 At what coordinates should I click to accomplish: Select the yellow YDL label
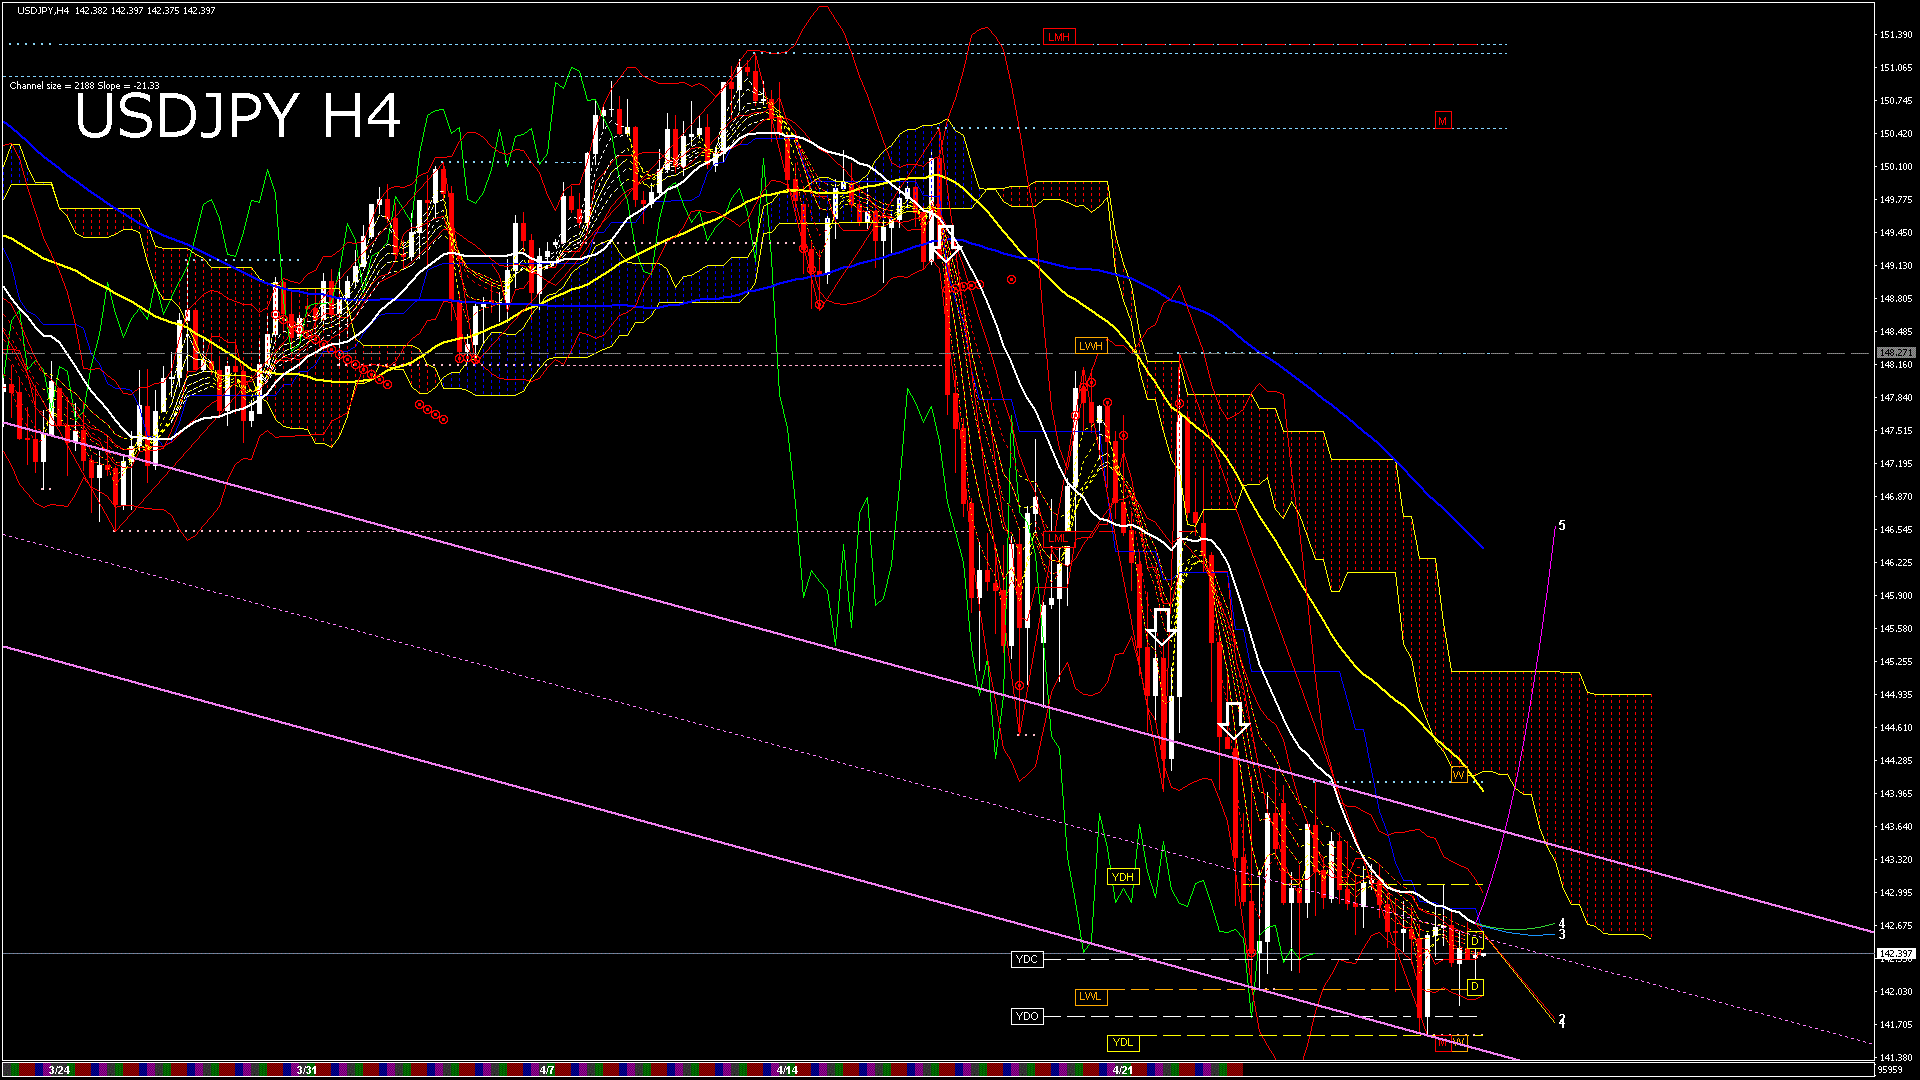click(1123, 1042)
